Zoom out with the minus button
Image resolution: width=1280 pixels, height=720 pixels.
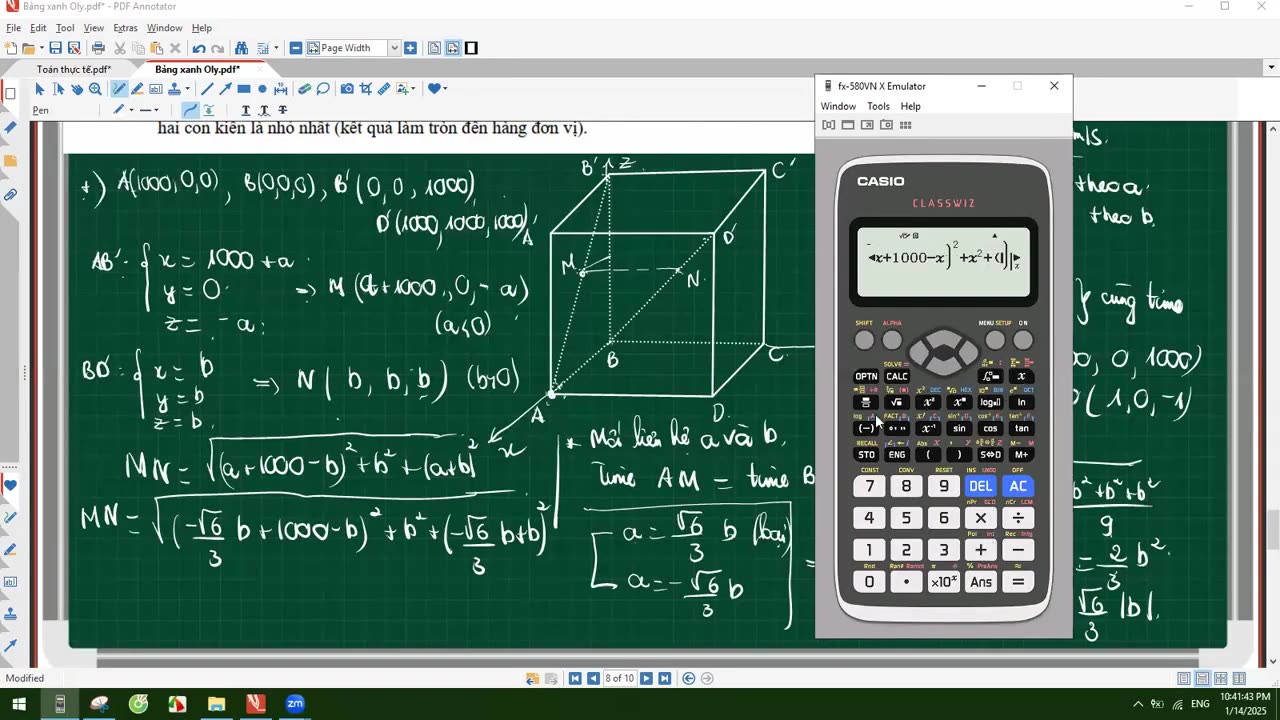point(296,48)
